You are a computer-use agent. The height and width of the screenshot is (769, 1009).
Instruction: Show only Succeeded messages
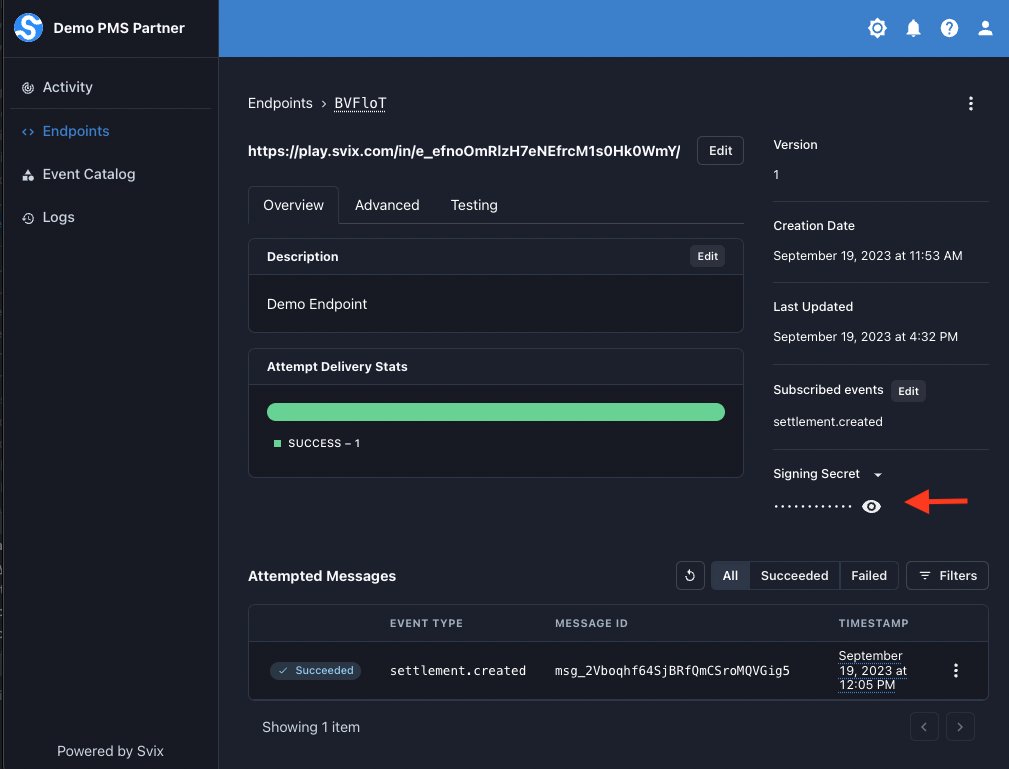[794, 575]
